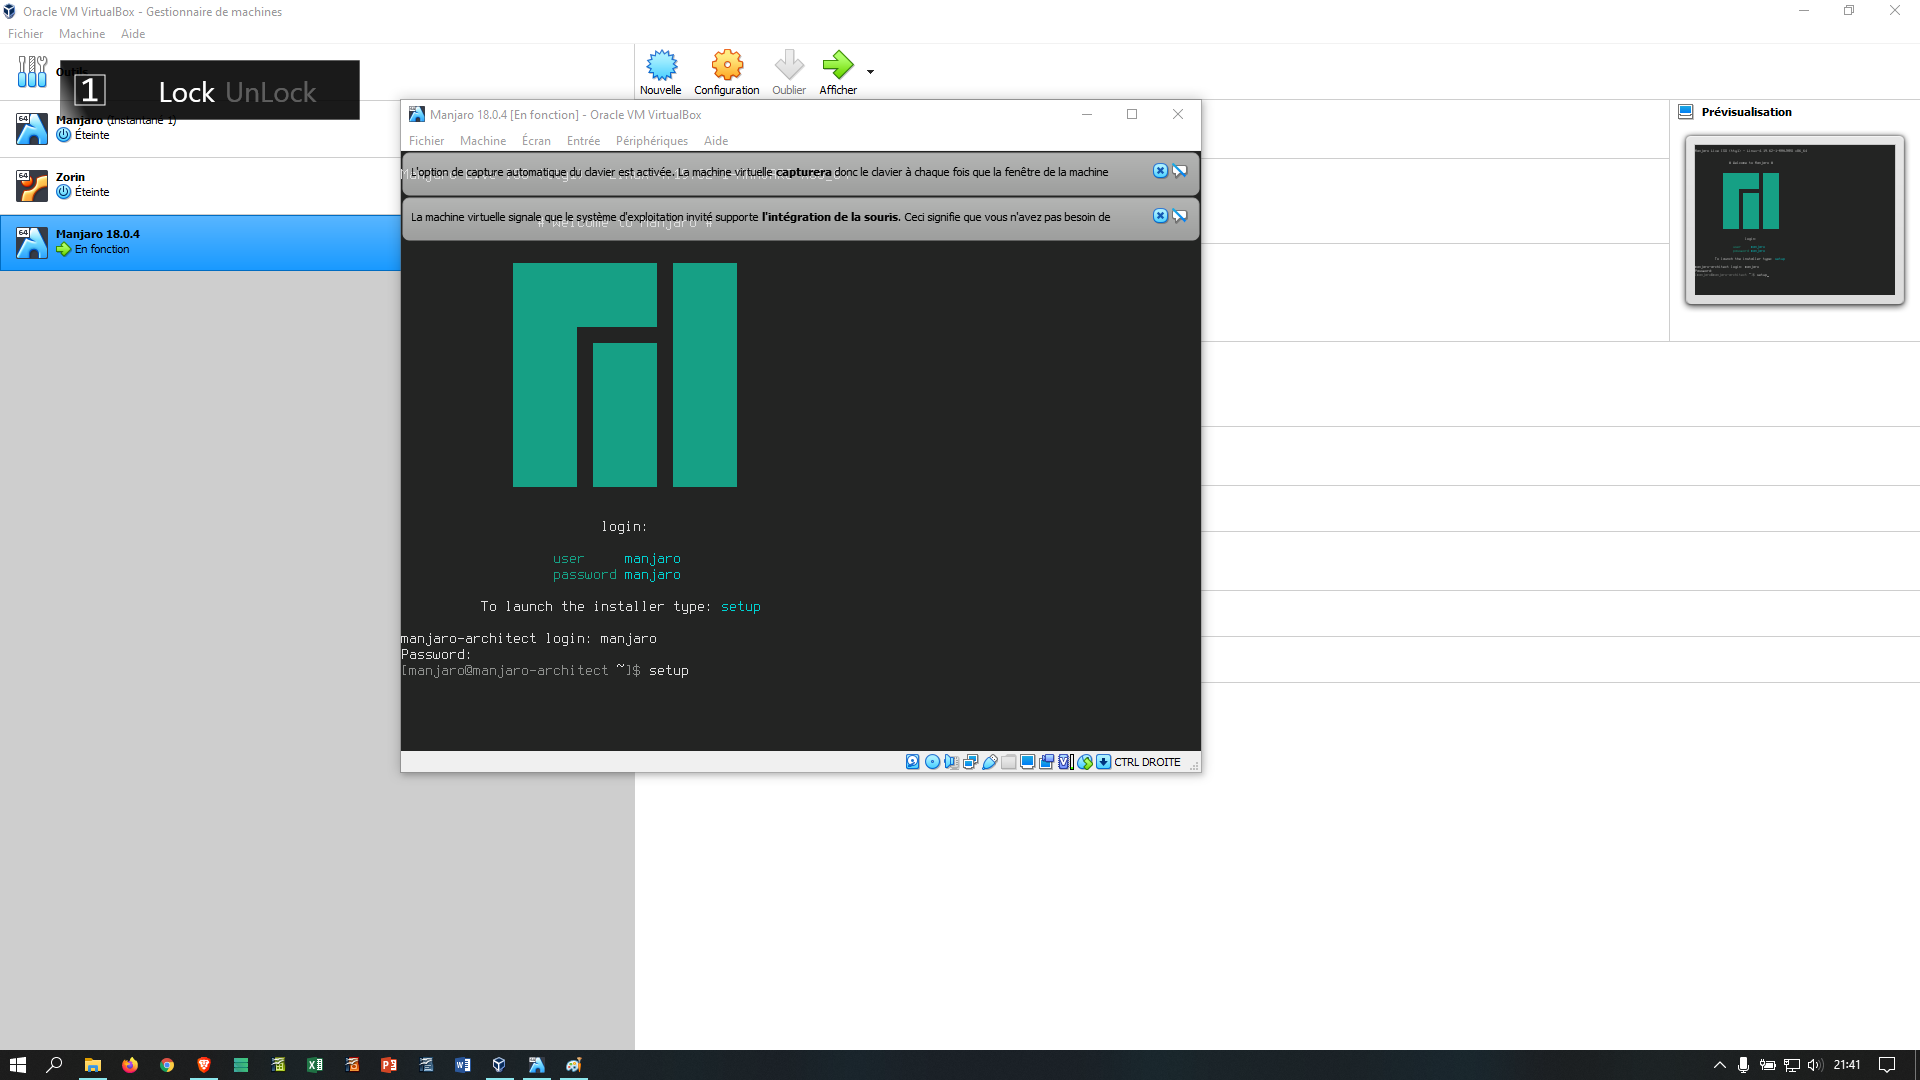
Task: Click the Prévisualisation thumbnail of the VM
Action: (x=1794, y=220)
